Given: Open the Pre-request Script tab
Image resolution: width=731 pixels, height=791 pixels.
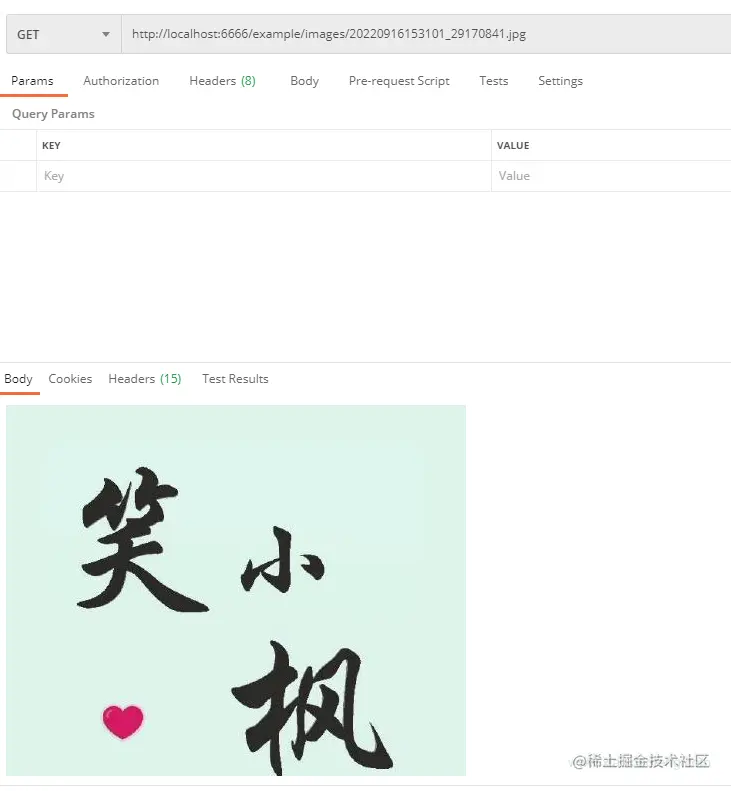Looking at the screenshot, I should [x=399, y=81].
